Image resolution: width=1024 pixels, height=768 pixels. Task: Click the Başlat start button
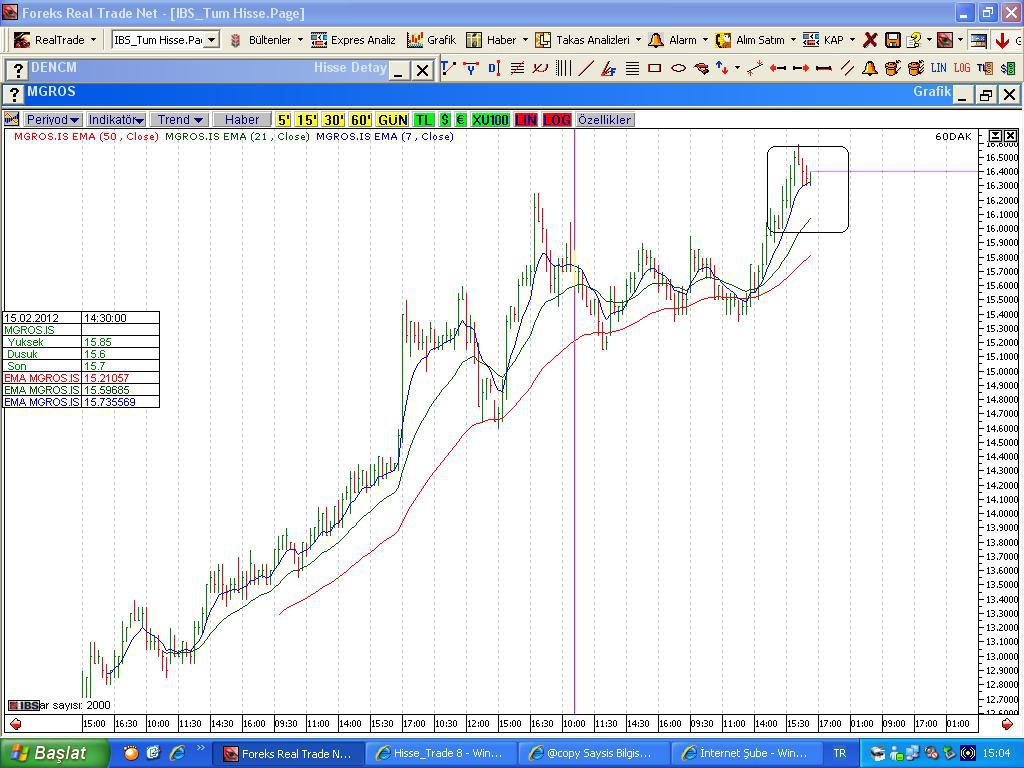click(48, 753)
